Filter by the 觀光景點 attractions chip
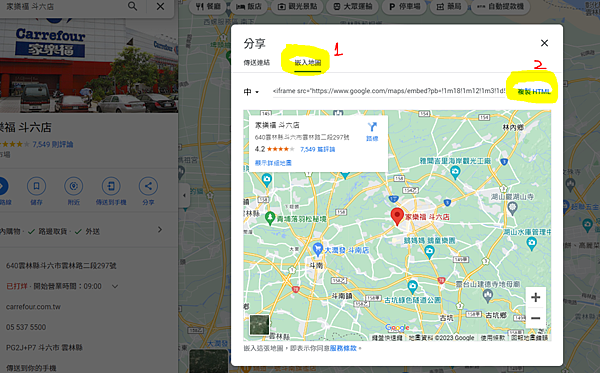This screenshot has height=373, width=600. pyautogui.click(x=297, y=7)
